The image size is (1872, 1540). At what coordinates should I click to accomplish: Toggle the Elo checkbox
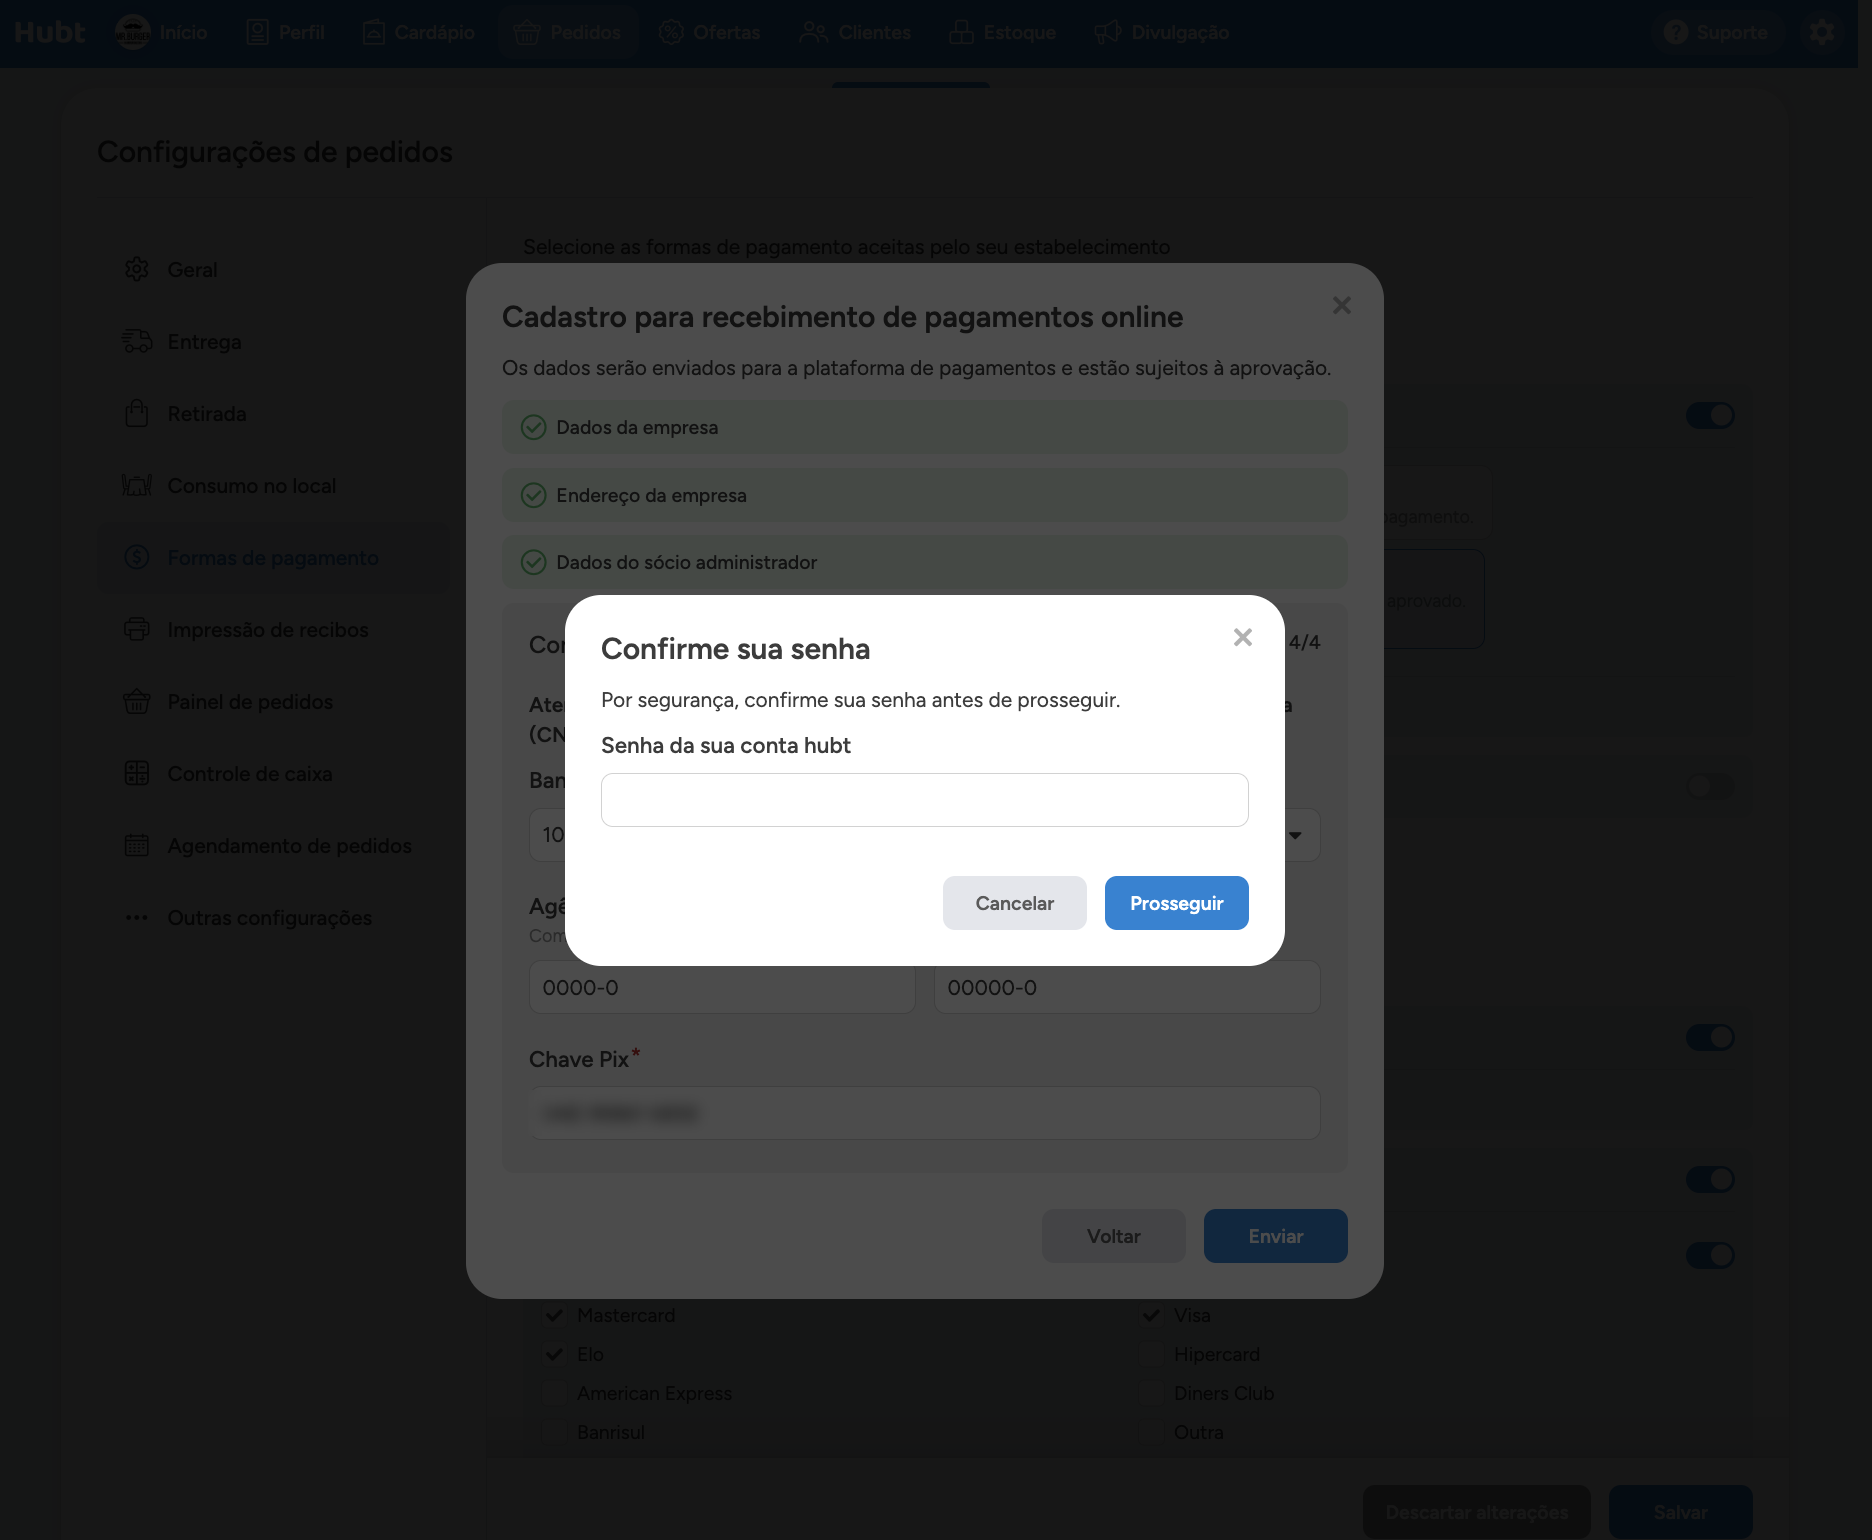[x=554, y=1354]
